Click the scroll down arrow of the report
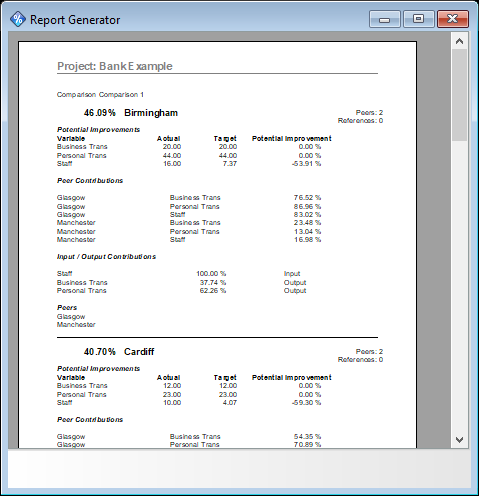 click(459, 440)
